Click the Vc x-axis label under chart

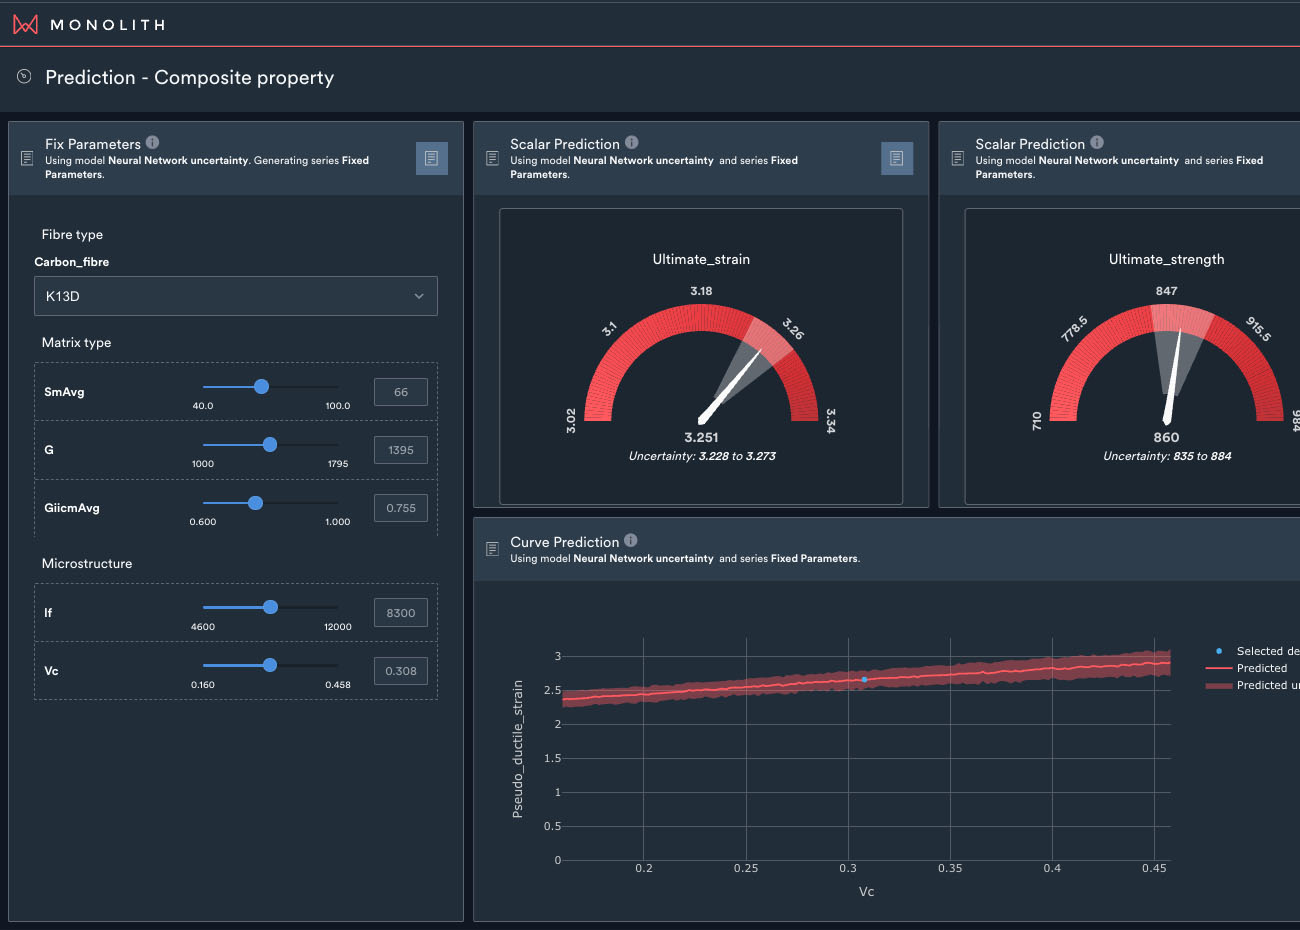point(866,891)
